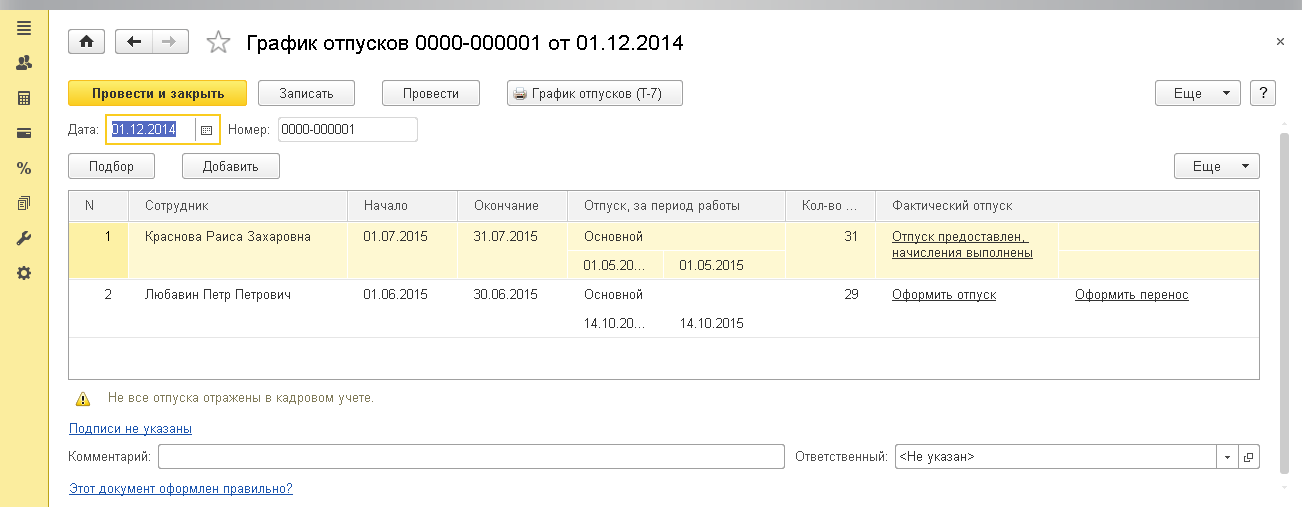Go to the home page icon
The image size is (1302, 507).
point(86,42)
